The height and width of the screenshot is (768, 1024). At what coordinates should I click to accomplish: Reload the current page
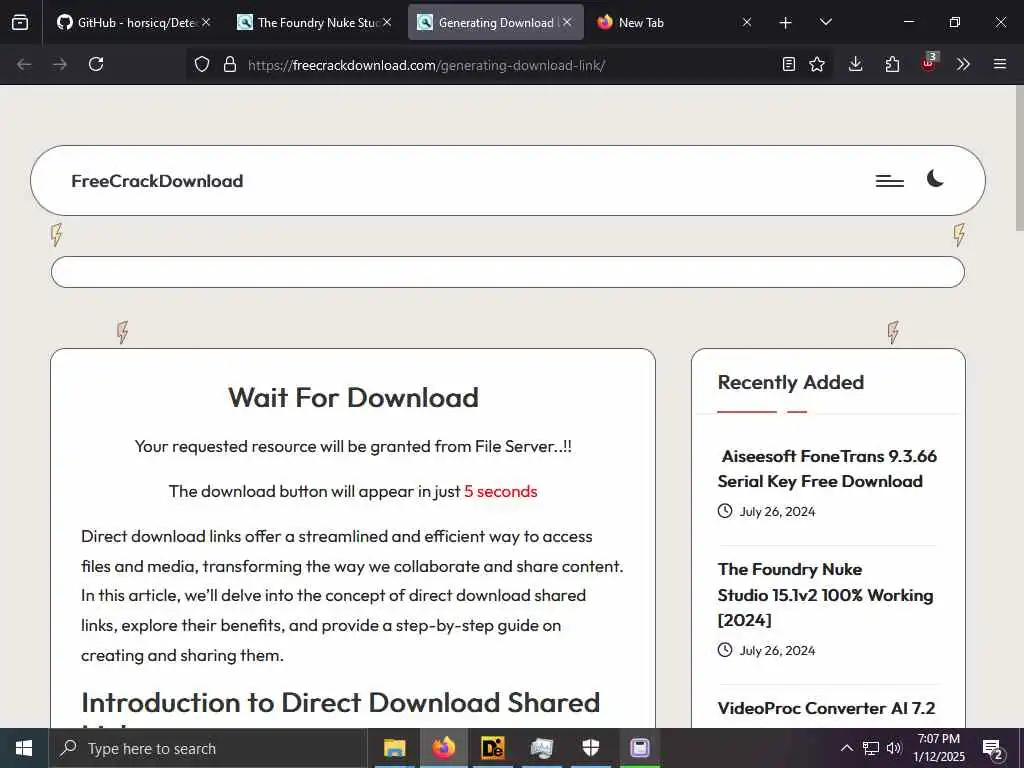[x=96, y=64]
